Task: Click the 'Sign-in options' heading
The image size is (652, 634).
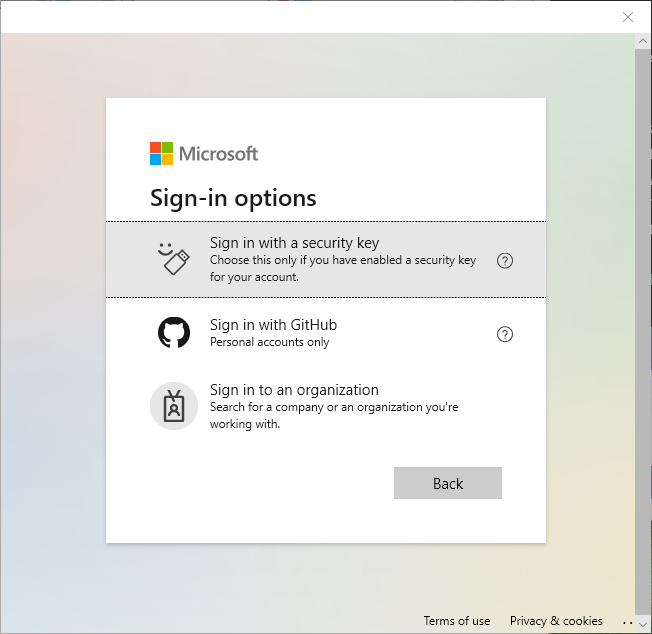Action: (x=233, y=198)
